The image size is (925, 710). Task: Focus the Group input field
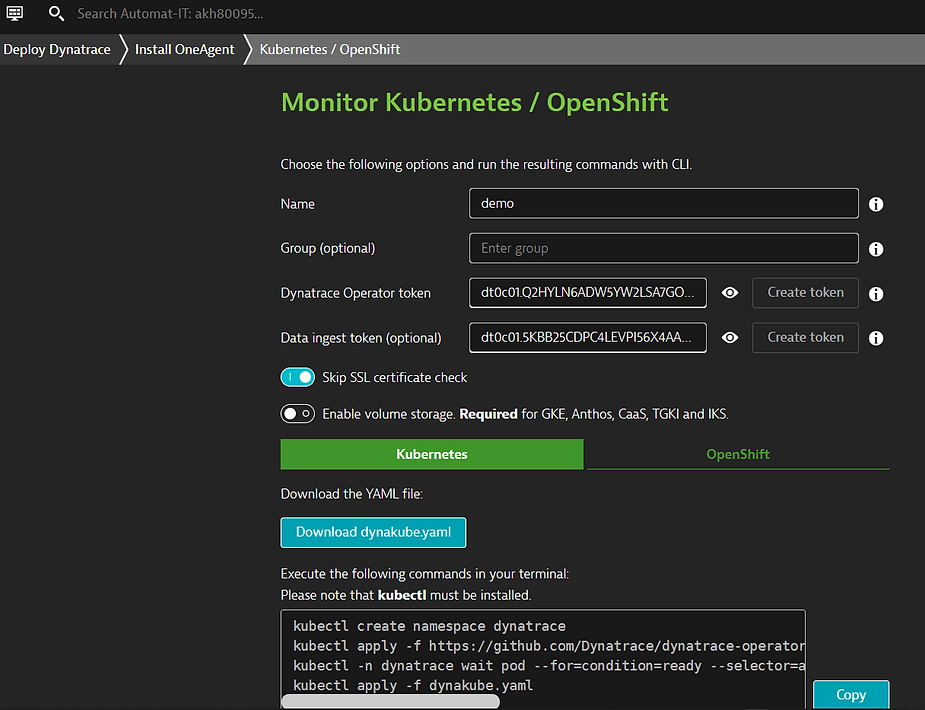click(664, 248)
